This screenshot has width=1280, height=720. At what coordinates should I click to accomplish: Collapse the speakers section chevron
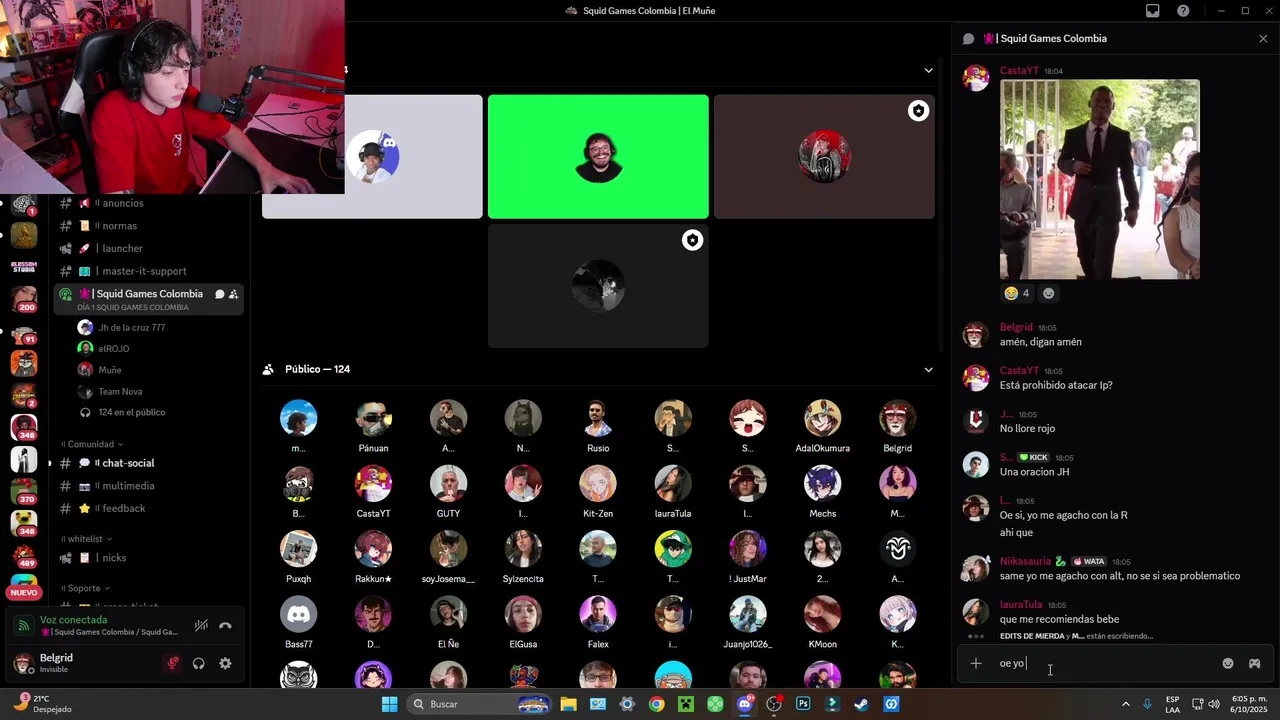(928, 70)
